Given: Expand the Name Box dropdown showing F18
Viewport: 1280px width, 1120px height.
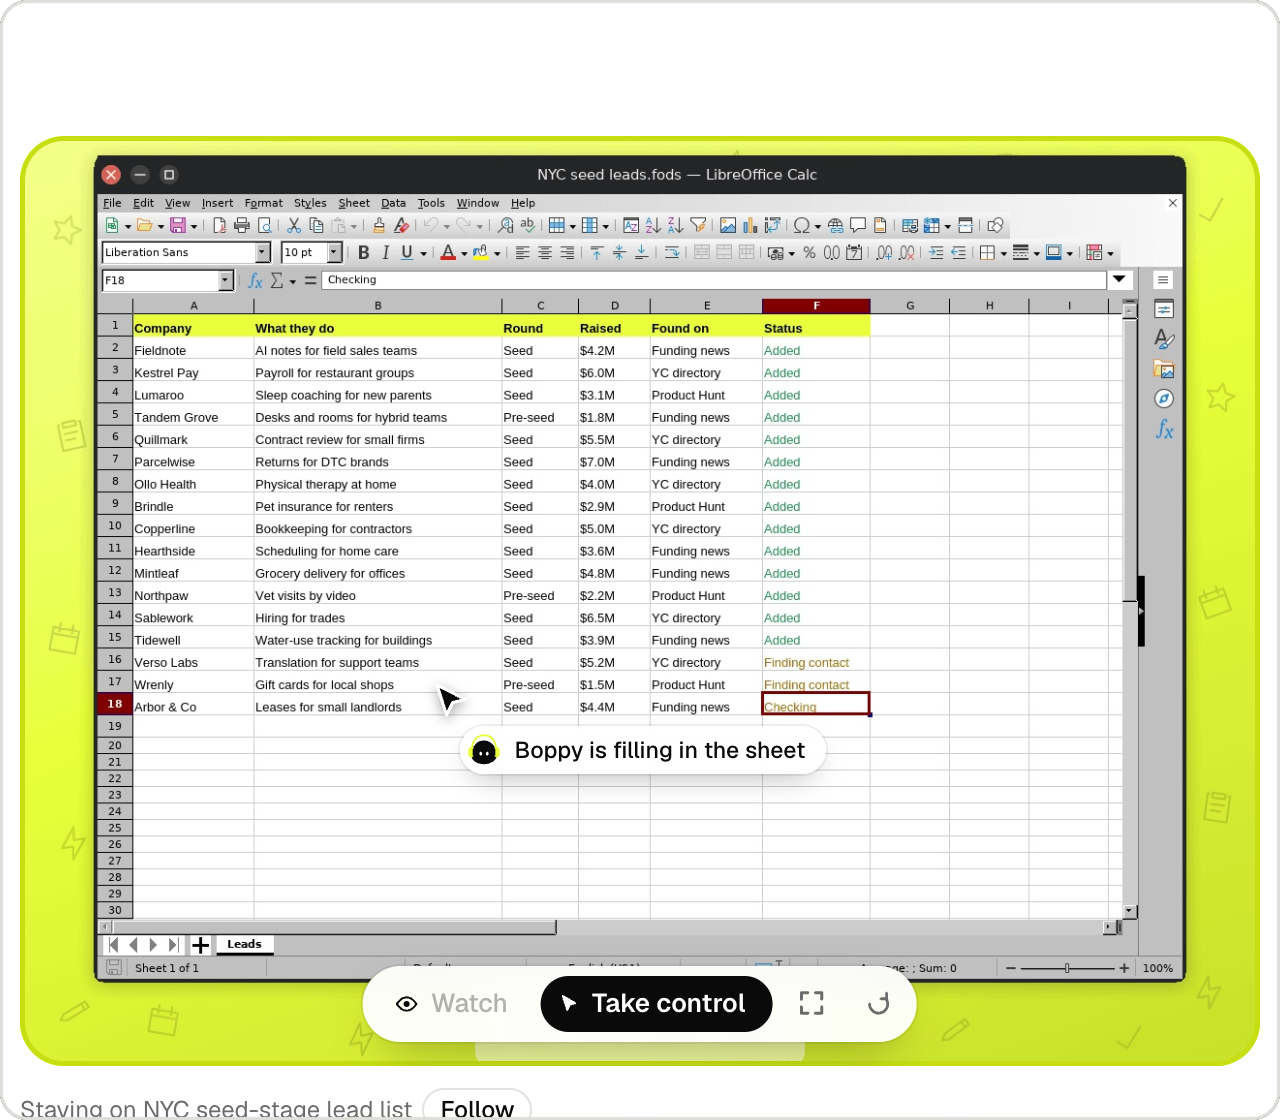Looking at the screenshot, I should click(x=226, y=281).
